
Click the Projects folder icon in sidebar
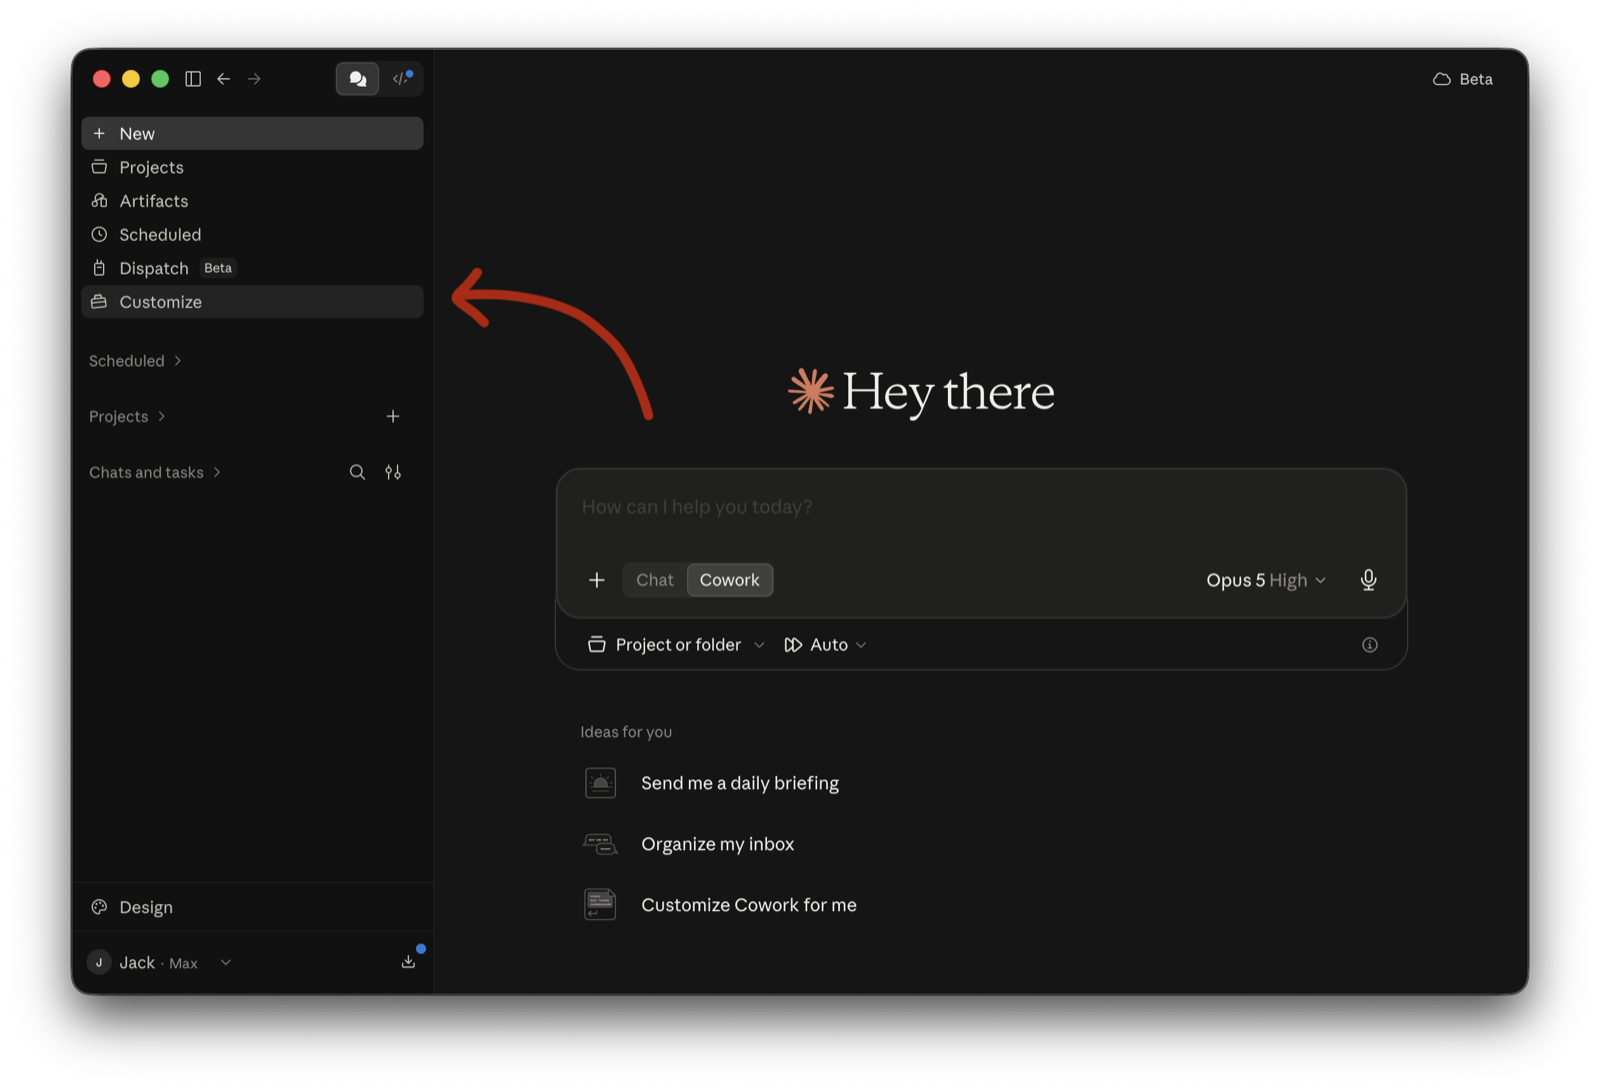pos(99,167)
